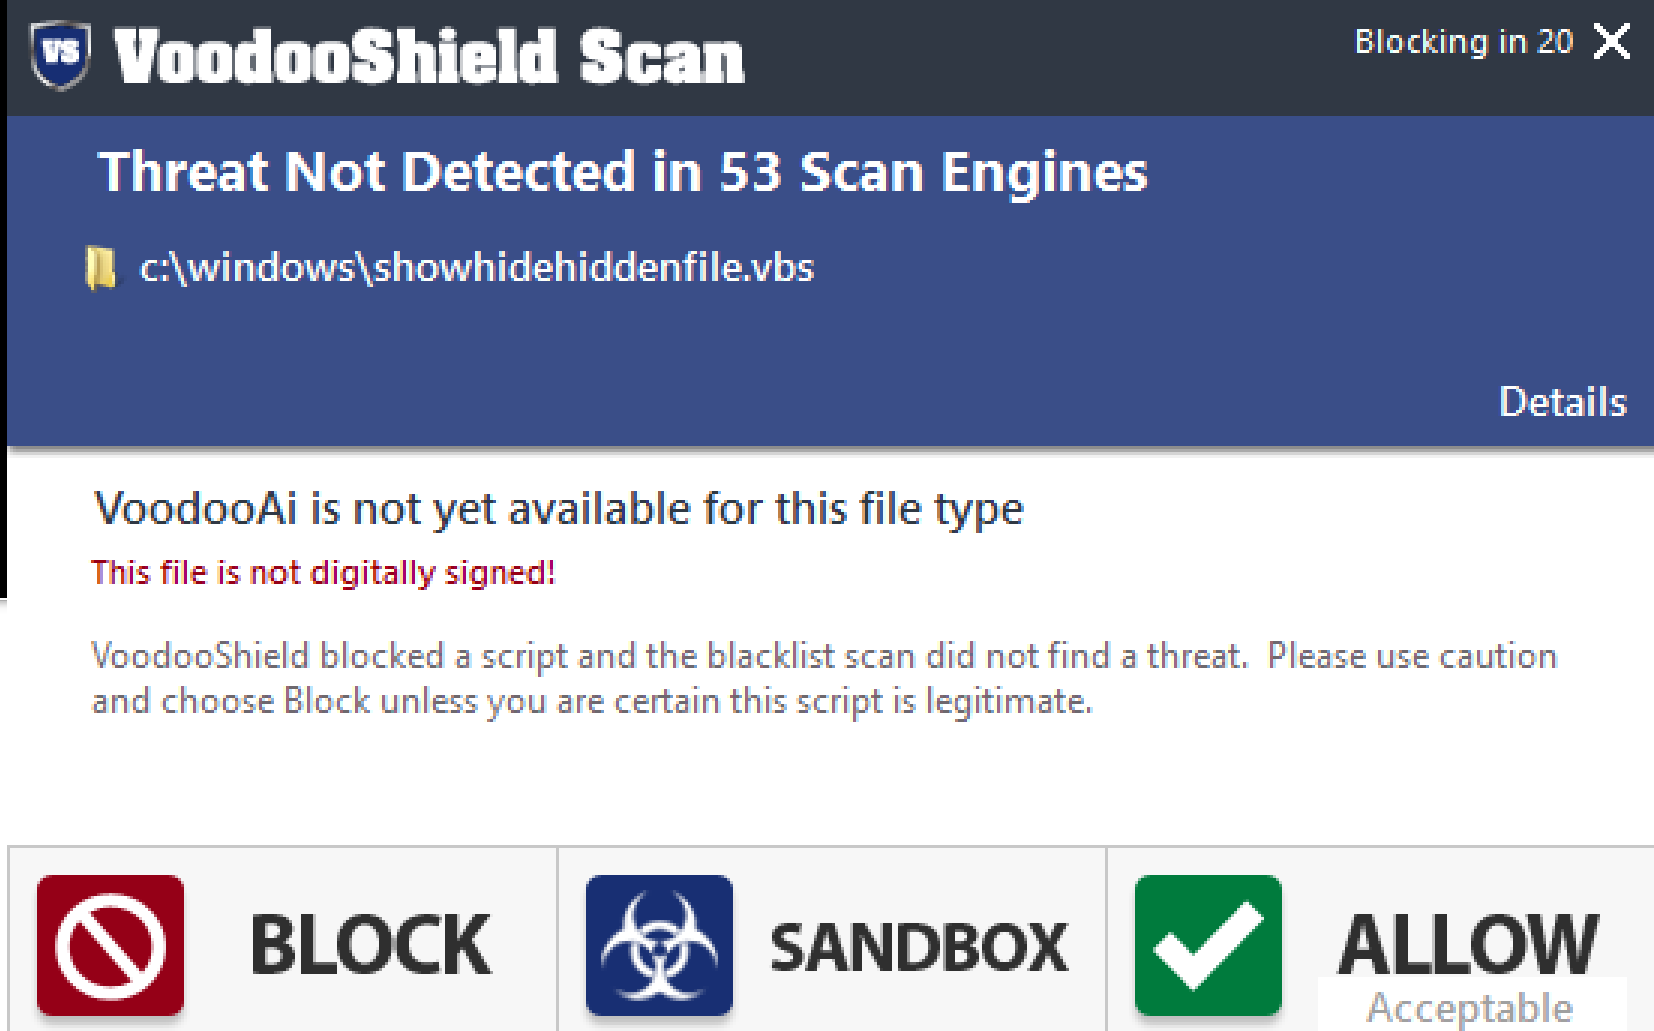
Task: Click the "VoodooShield Scan" title text
Action: pos(429,57)
